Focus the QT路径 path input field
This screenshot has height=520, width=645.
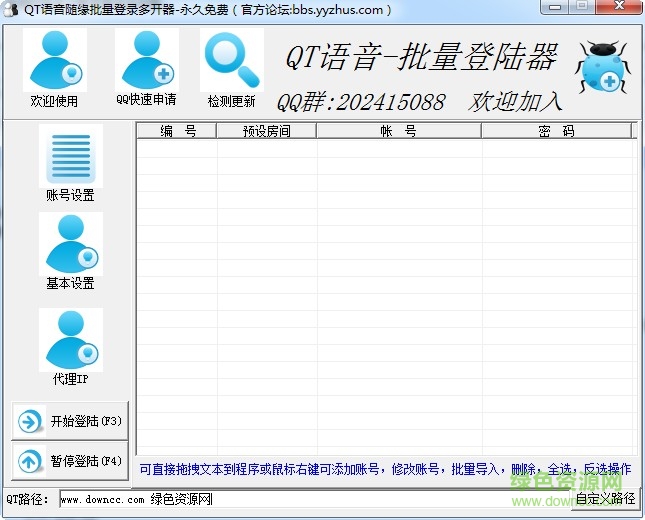click(310, 498)
